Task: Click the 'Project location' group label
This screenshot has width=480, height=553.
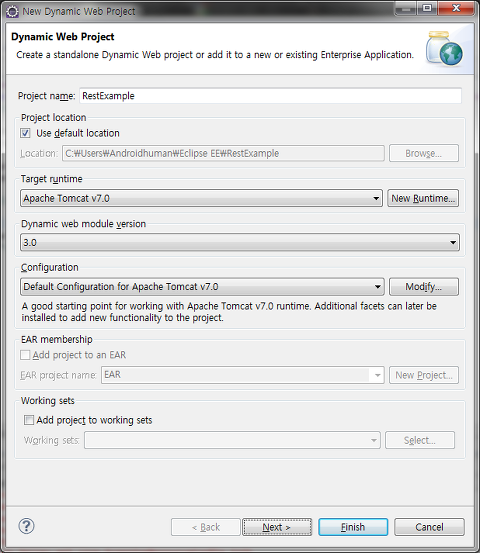Action: (54, 117)
